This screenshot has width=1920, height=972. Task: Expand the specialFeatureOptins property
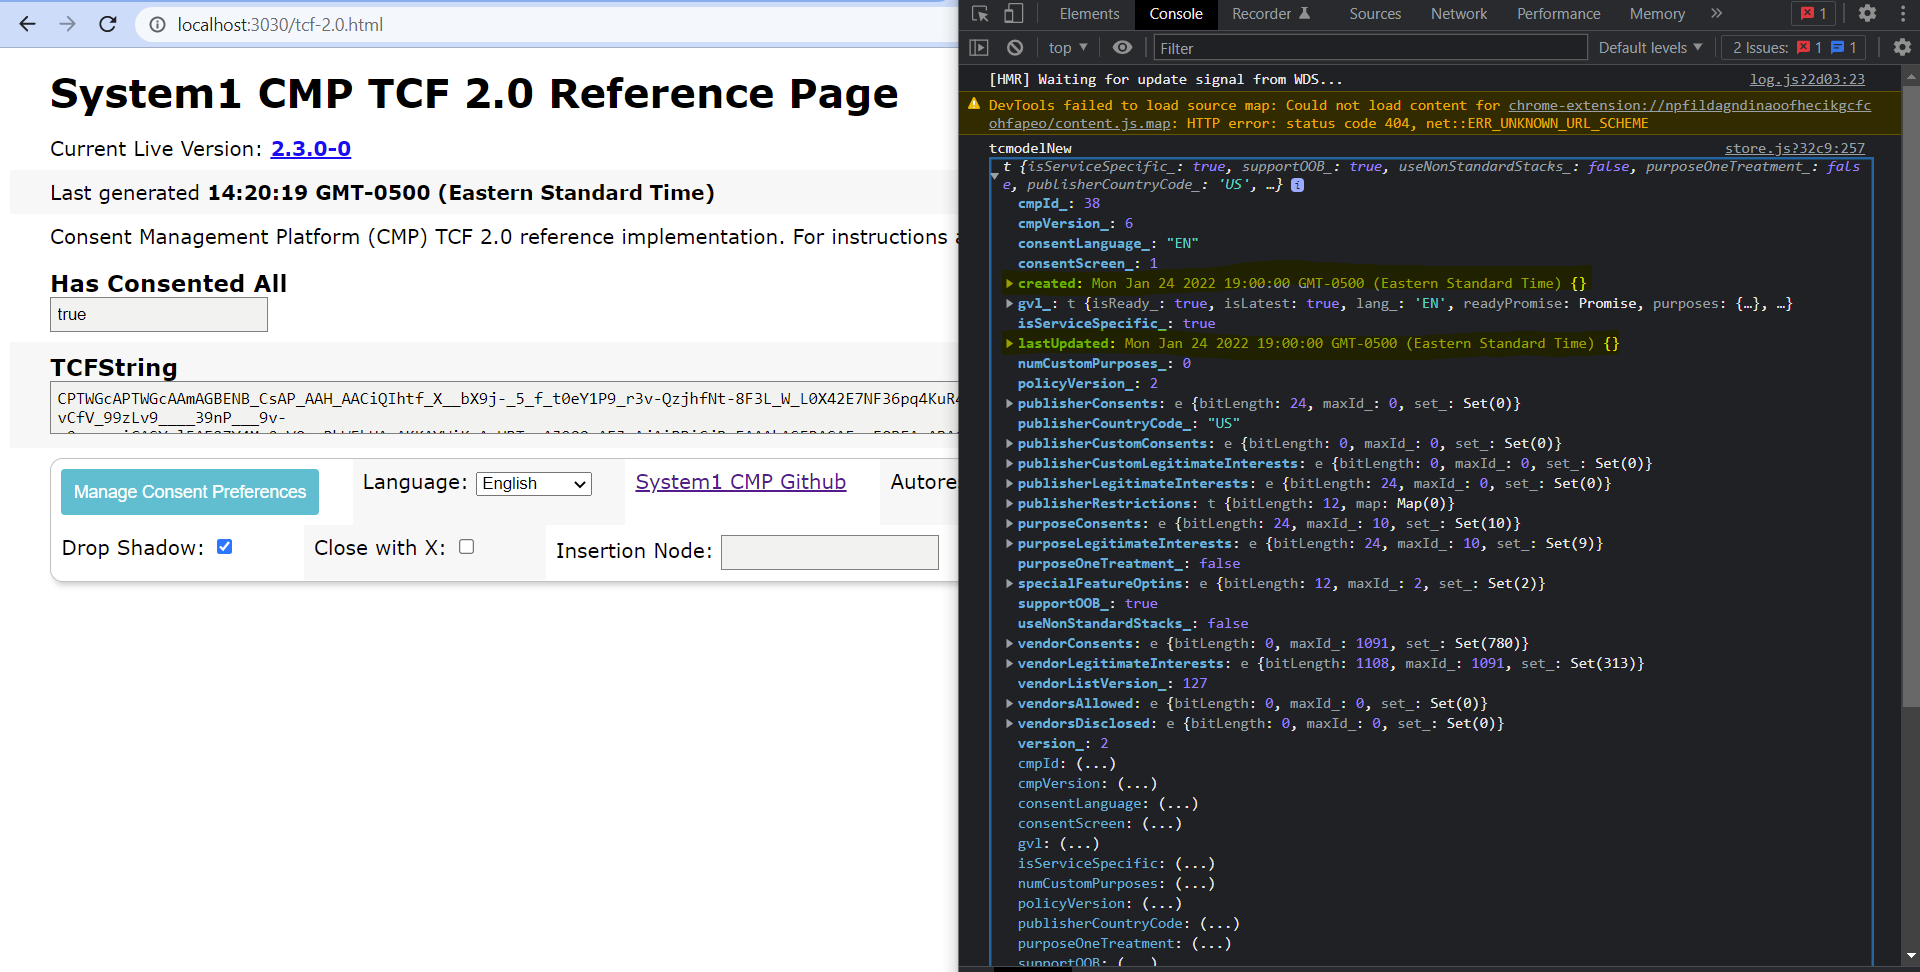[x=1010, y=584]
